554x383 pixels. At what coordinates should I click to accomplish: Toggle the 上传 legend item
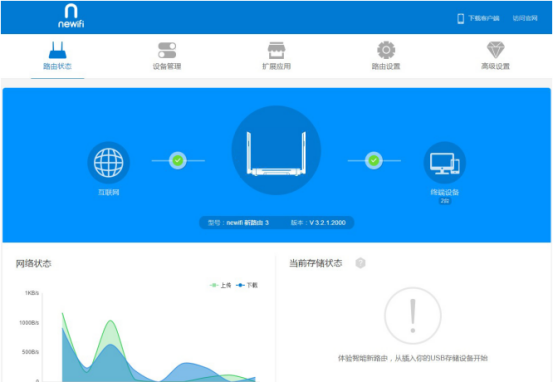click(x=221, y=285)
